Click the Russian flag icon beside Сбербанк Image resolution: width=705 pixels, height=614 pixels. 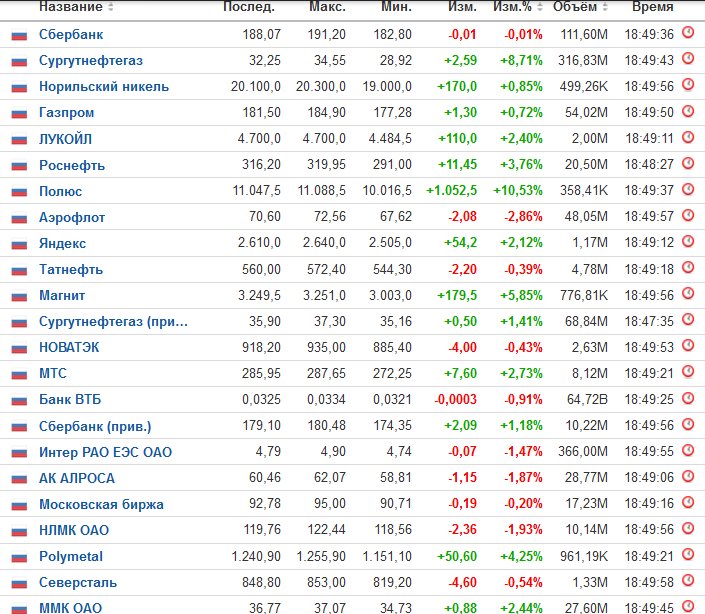coord(19,36)
